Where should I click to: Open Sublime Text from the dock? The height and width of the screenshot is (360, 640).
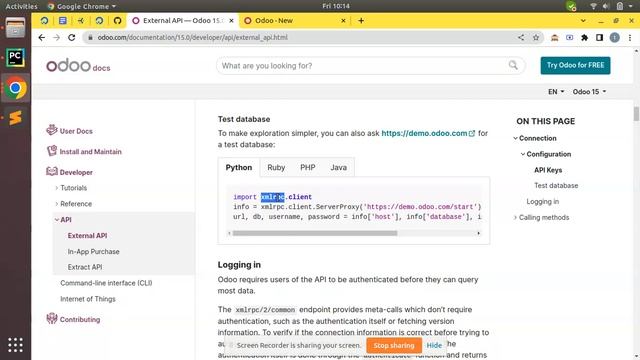coord(15,118)
